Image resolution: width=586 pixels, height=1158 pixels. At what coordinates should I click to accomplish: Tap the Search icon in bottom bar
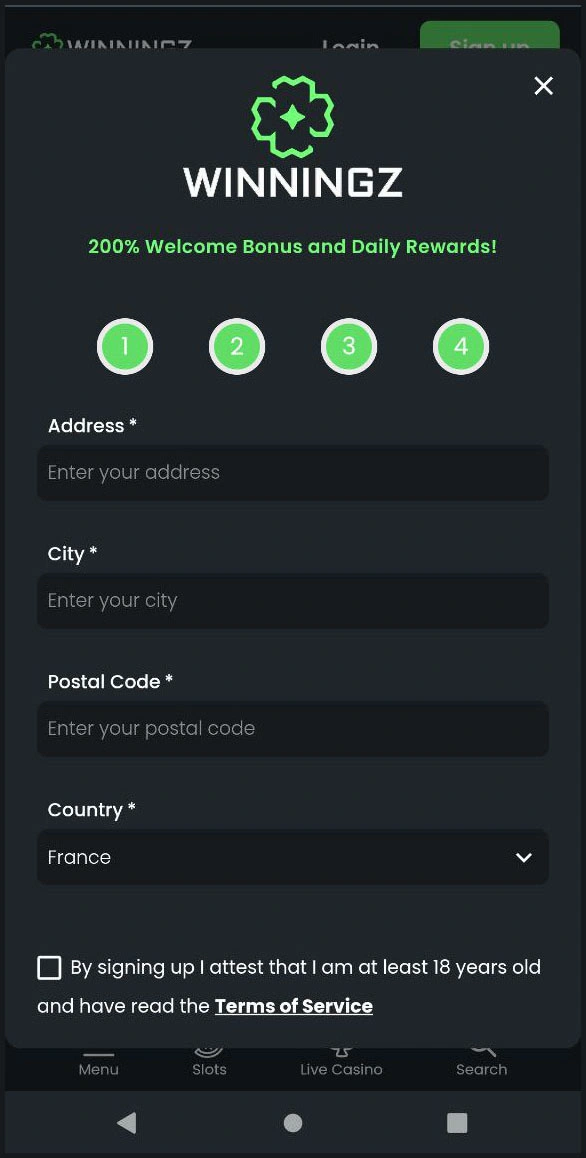point(482,1050)
